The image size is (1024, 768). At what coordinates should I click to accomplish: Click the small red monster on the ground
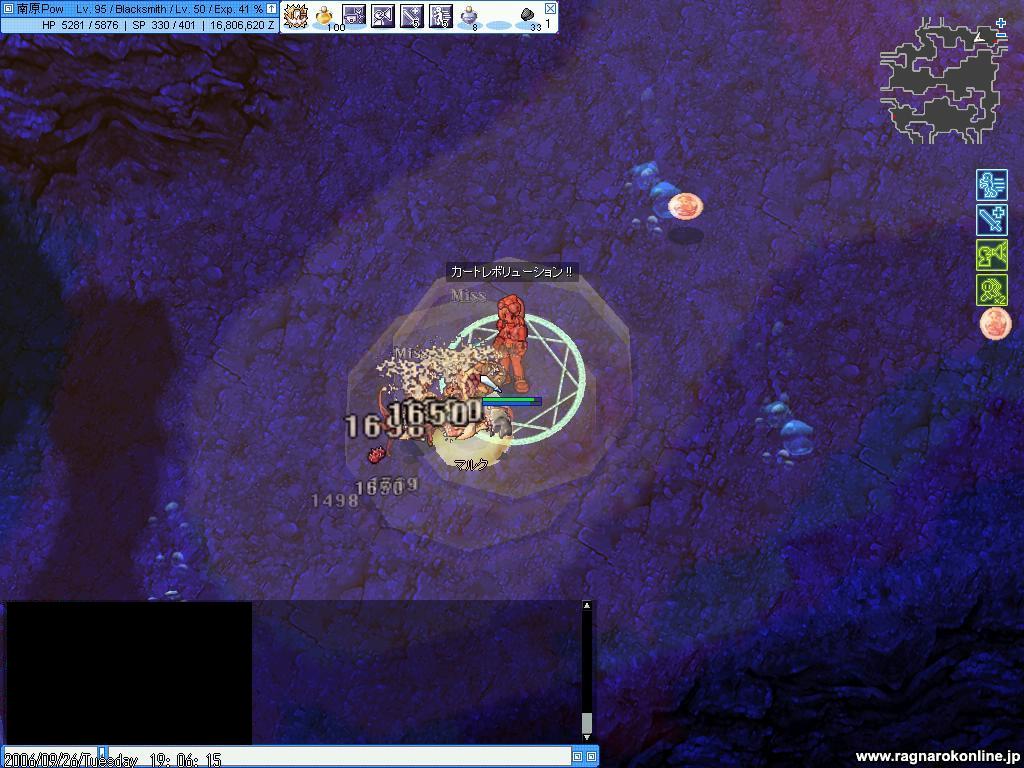point(376,454)
